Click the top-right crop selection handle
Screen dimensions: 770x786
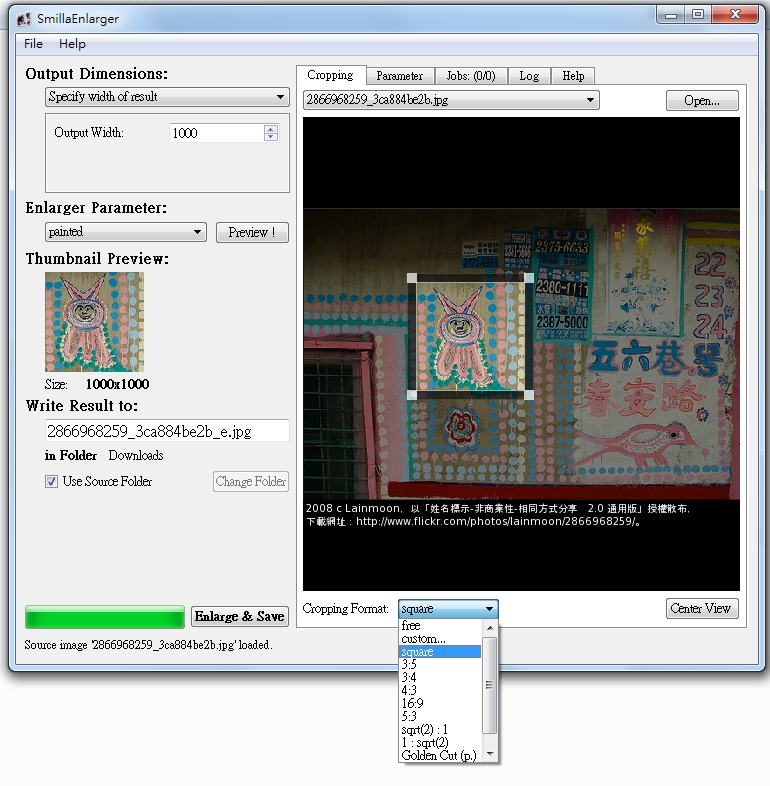pyautogui.click(x=529, y=278)
